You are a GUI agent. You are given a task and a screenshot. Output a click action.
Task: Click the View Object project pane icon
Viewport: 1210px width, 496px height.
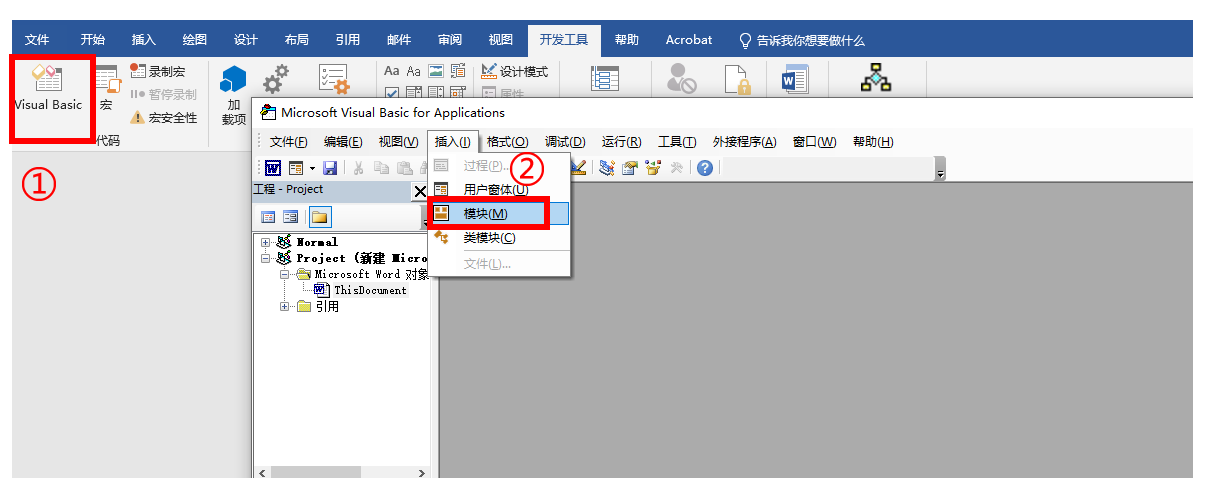[290, 216]
